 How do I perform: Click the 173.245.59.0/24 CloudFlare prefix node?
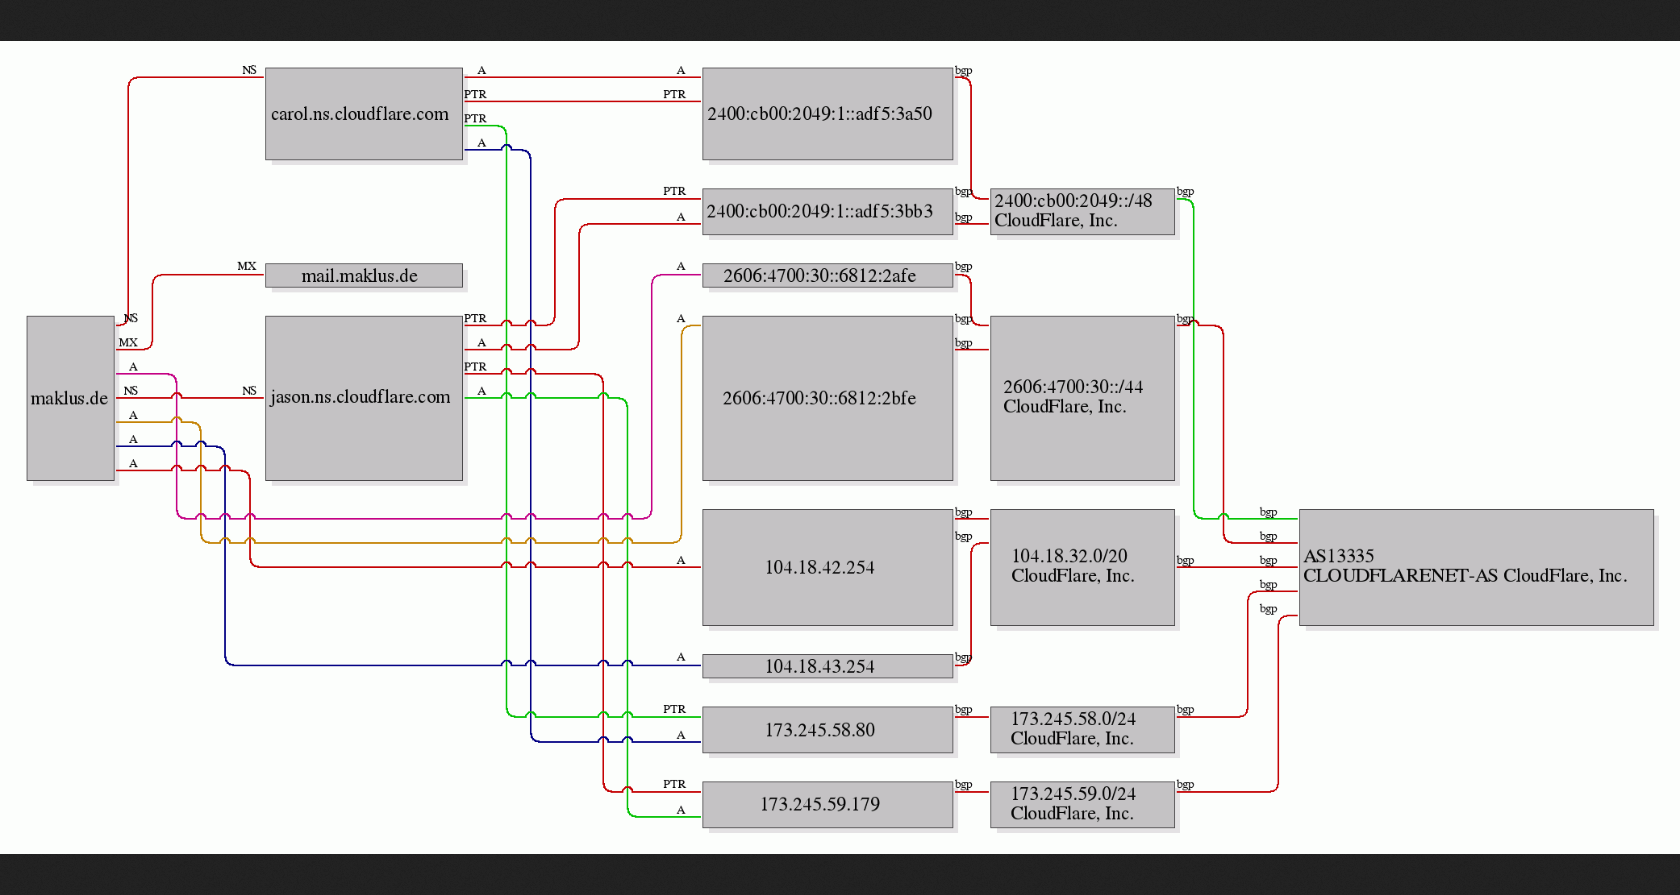1082,805
